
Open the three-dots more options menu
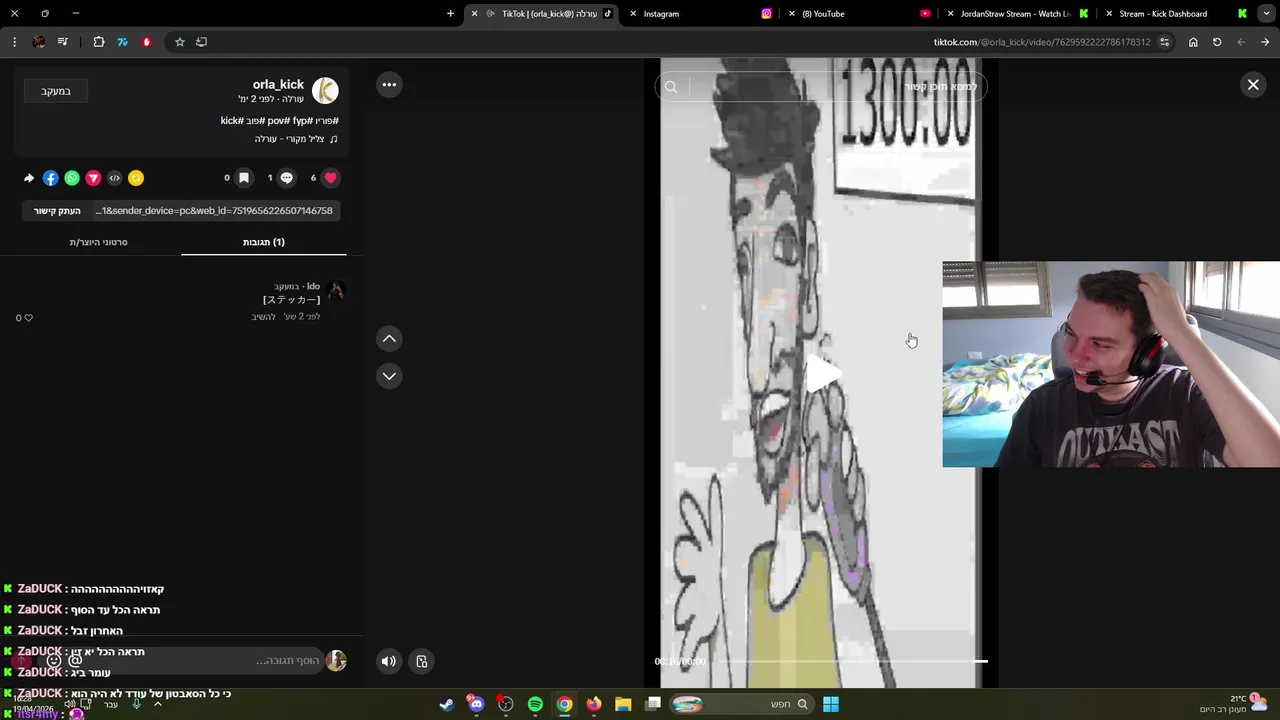coord(389,85)
